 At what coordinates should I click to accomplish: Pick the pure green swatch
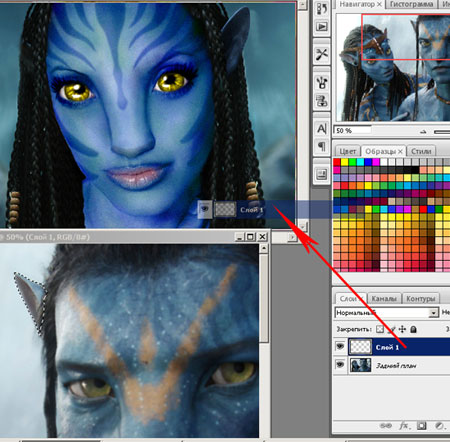(x=352, y=162)
